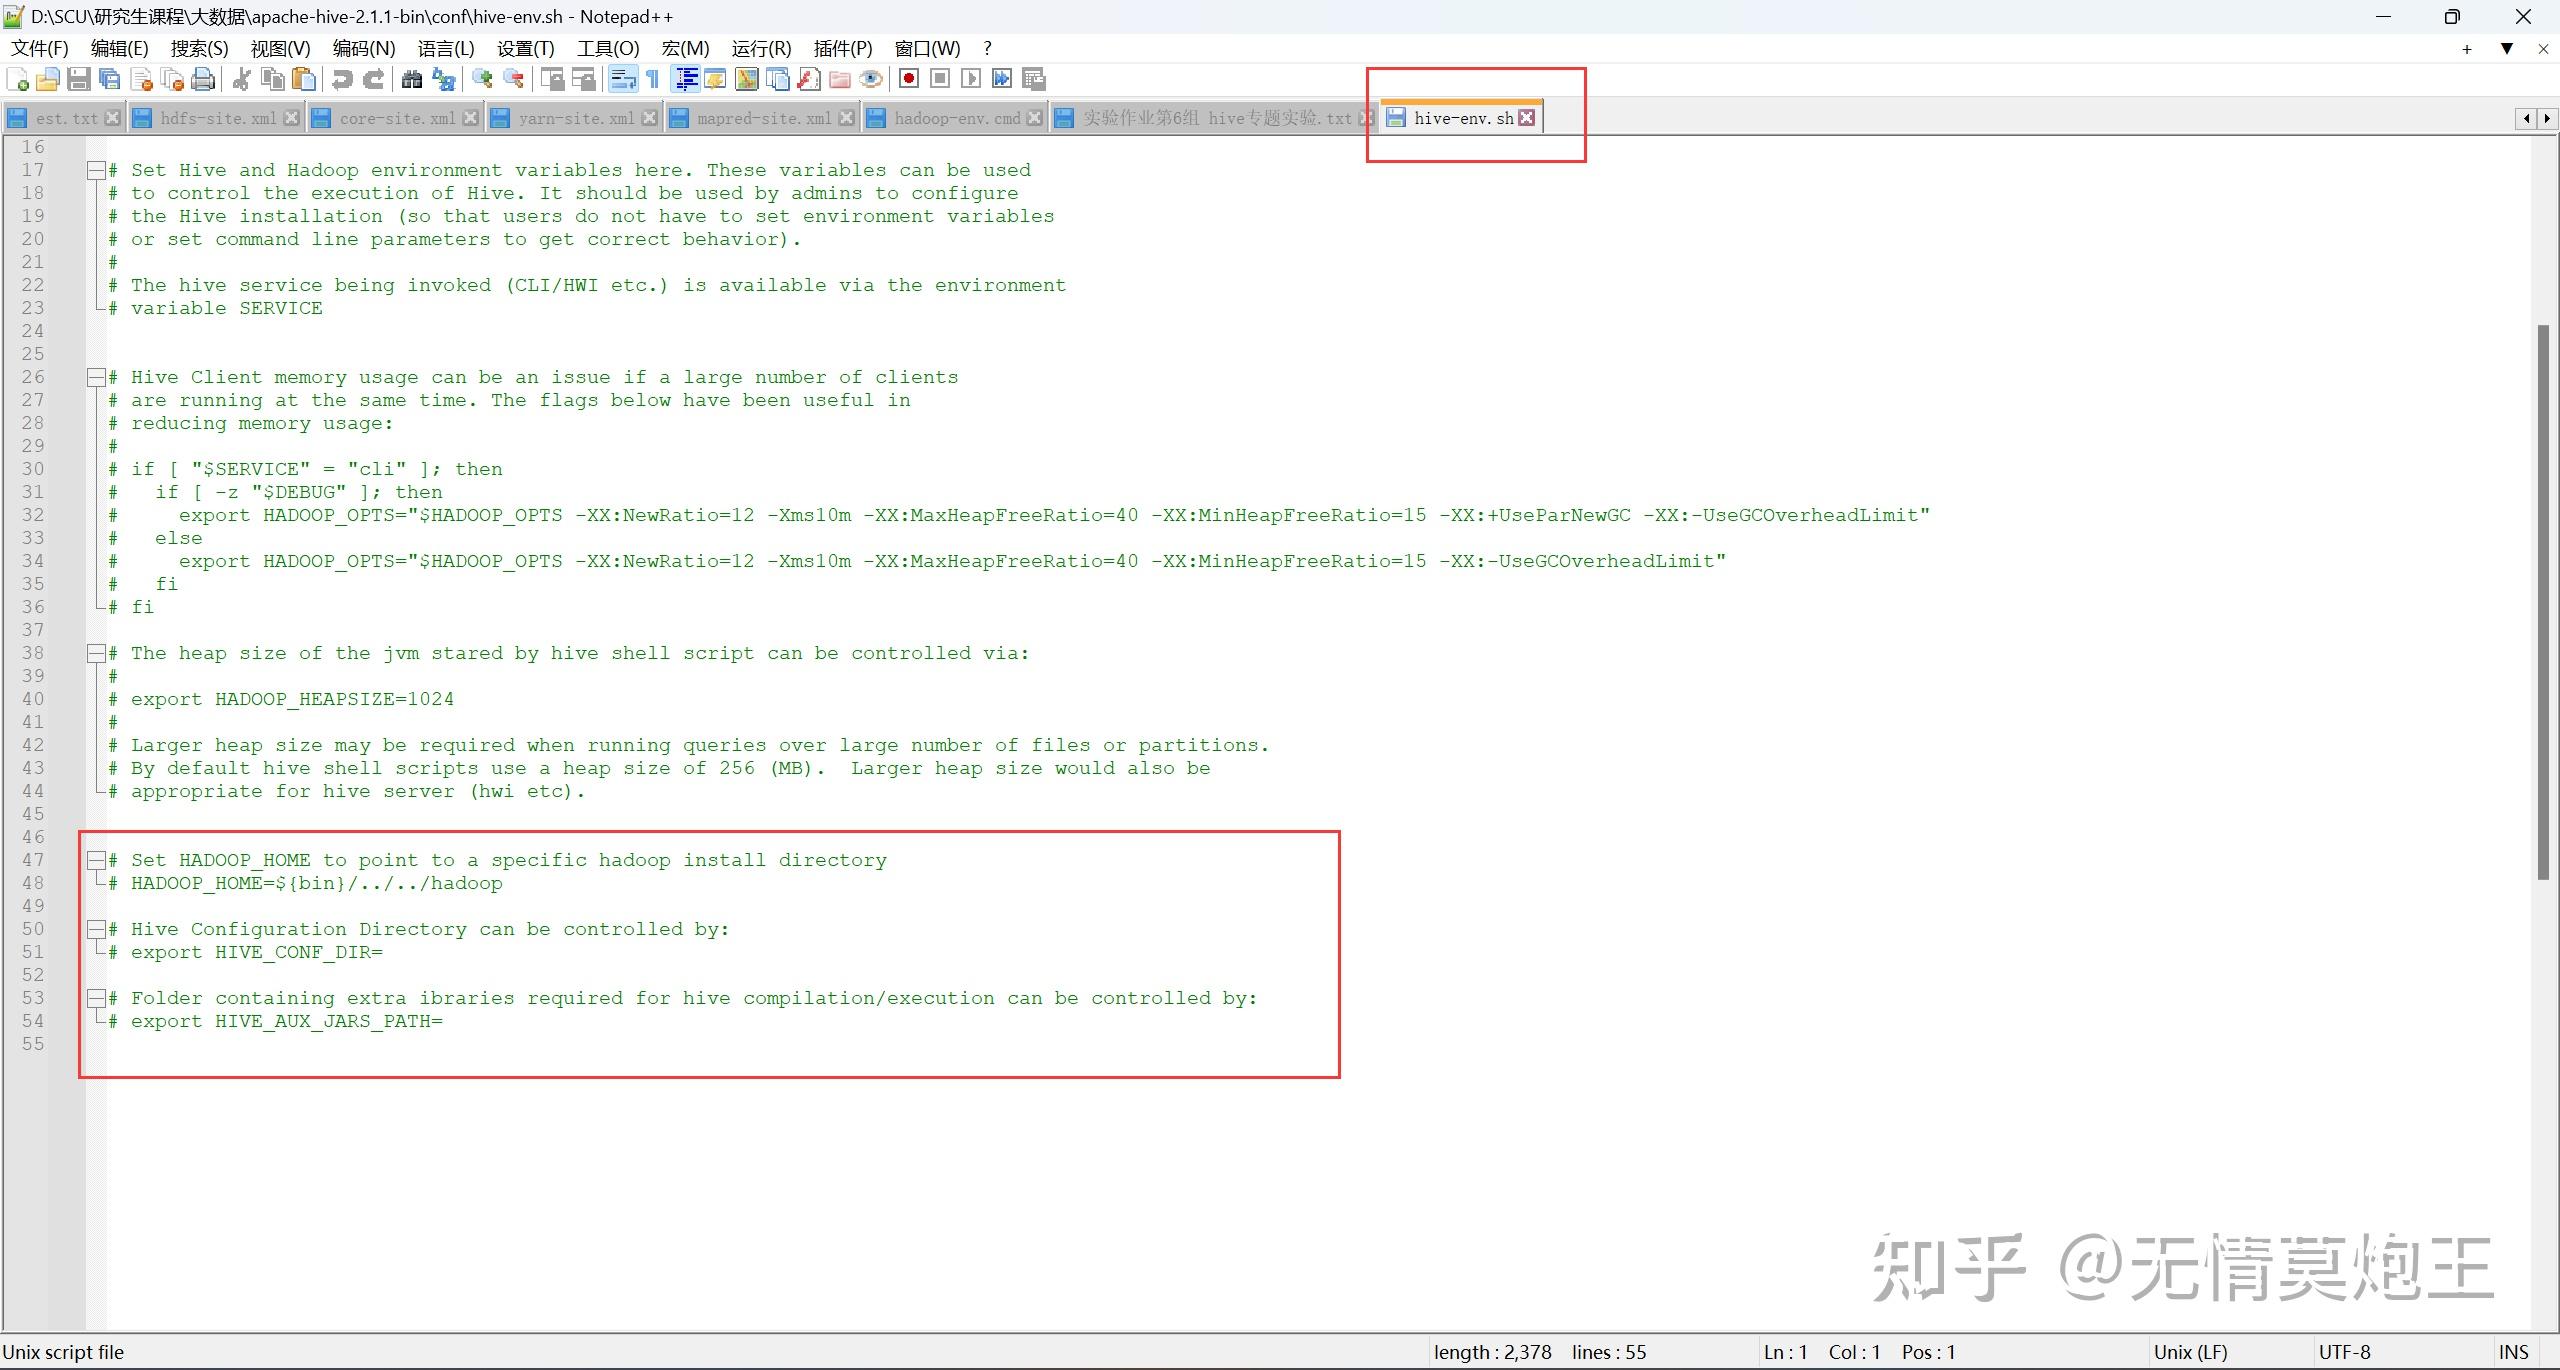The width and height of the screenshot is (2560, 1370).
Task: Toggle the indent guide toolbar button
Action: pos(686,79)
